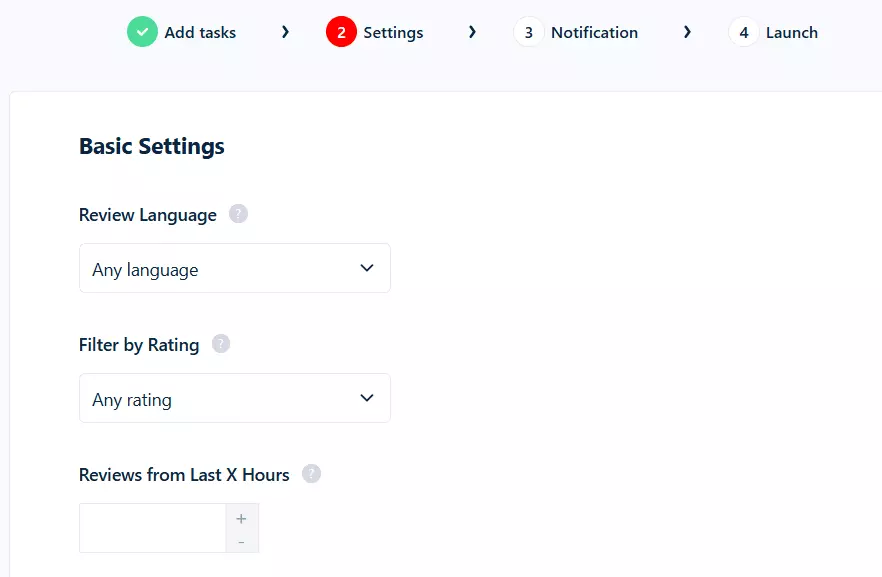Viewport: 882px width, 577px height.
Task: Go to the Launch step
Action: coord(792,32)
